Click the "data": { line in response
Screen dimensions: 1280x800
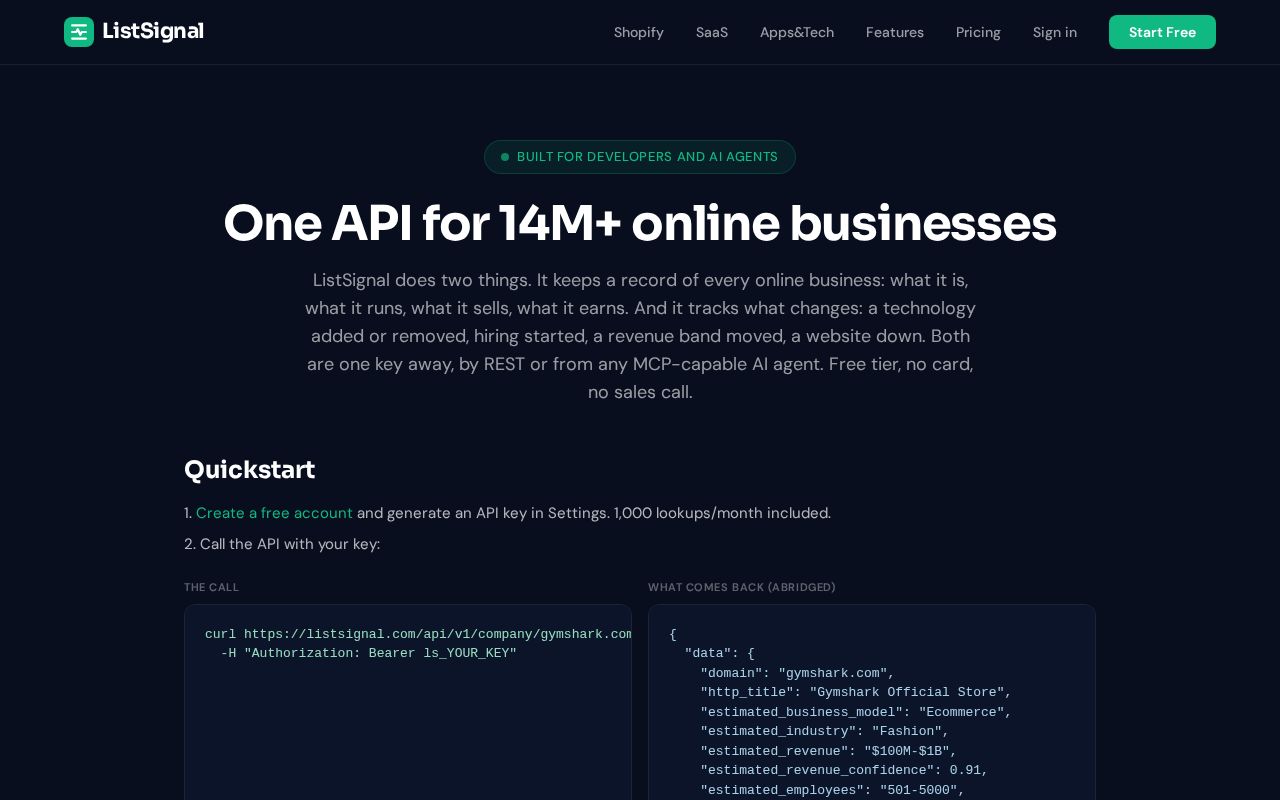click(x=719, y=653)
